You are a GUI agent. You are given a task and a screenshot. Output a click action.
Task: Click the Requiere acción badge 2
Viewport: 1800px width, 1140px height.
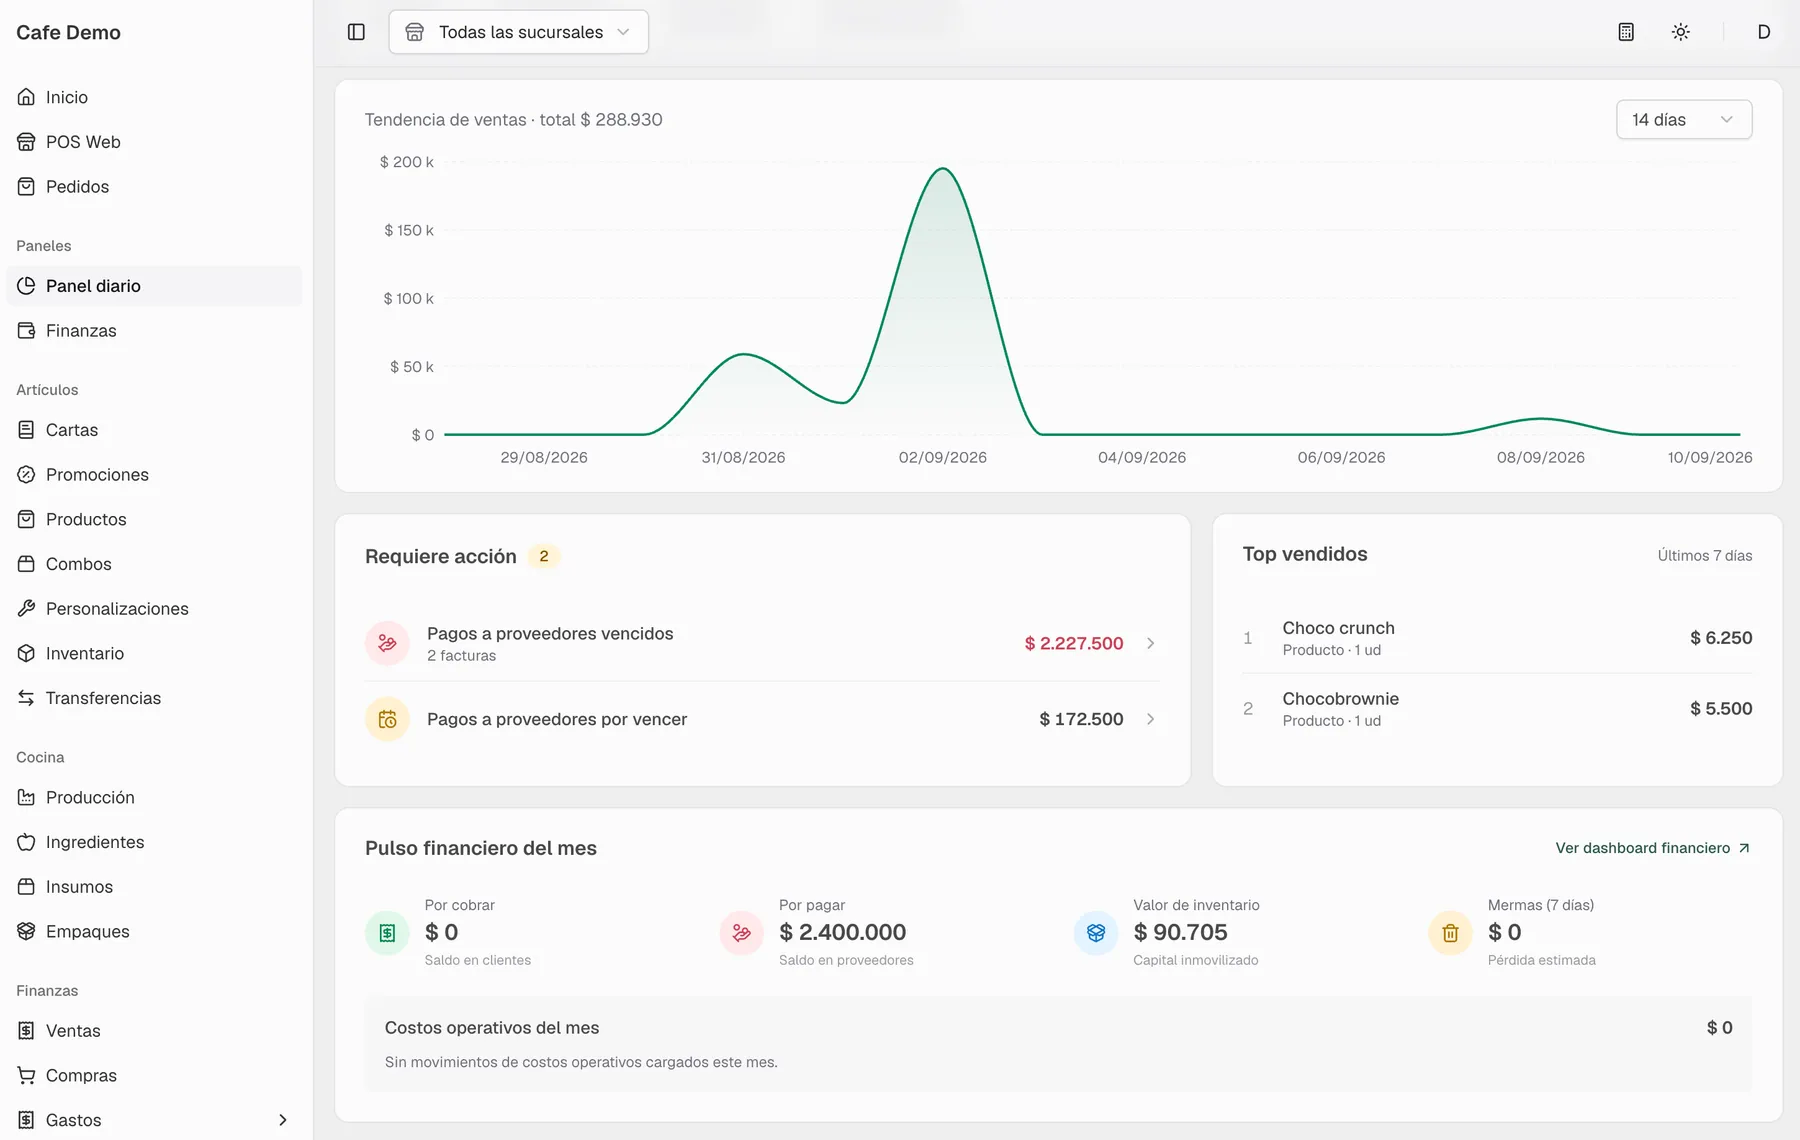543,557
